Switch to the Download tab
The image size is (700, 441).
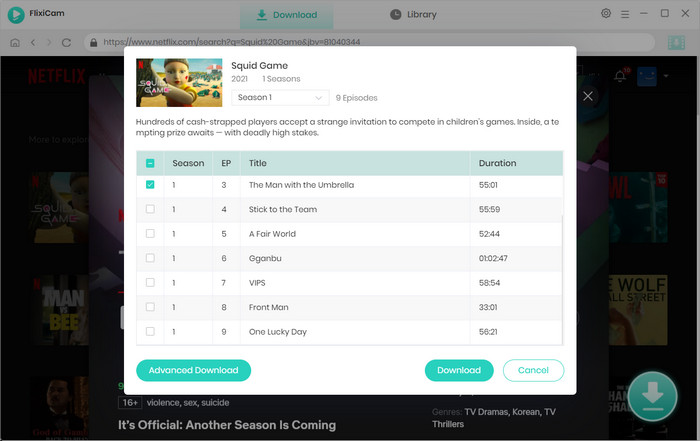(287, 15)
